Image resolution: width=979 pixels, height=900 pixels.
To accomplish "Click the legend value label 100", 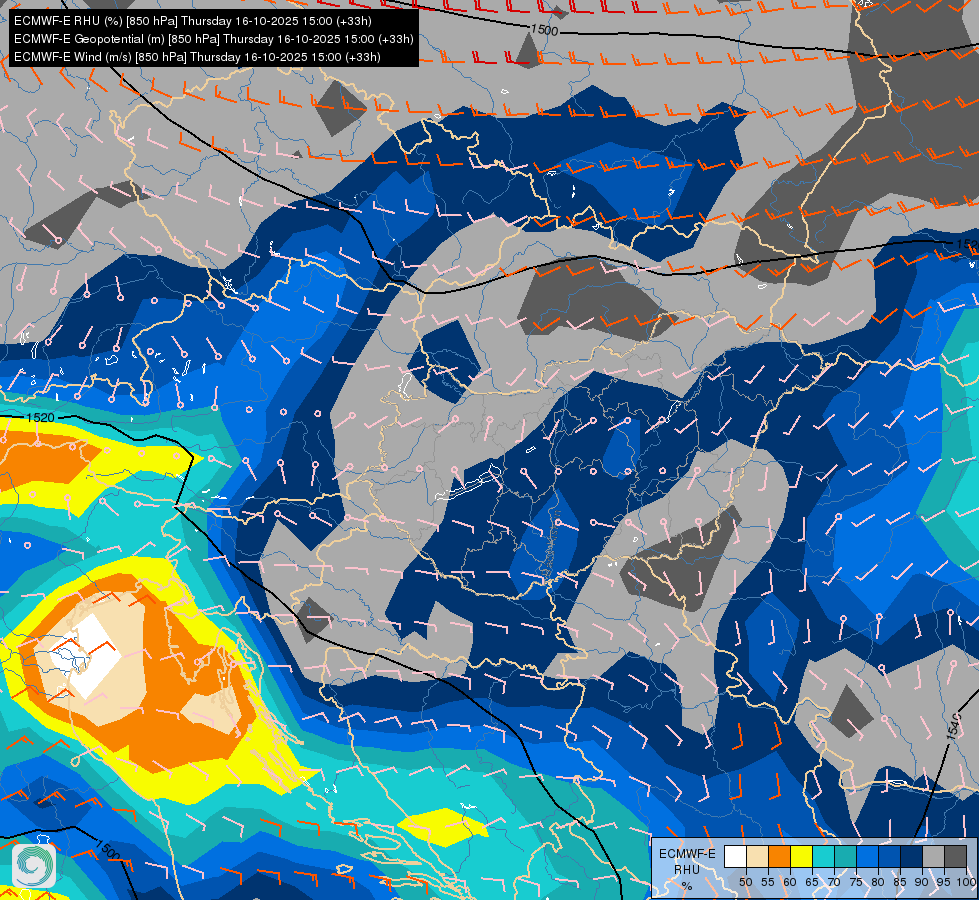I will click(966, 882).
